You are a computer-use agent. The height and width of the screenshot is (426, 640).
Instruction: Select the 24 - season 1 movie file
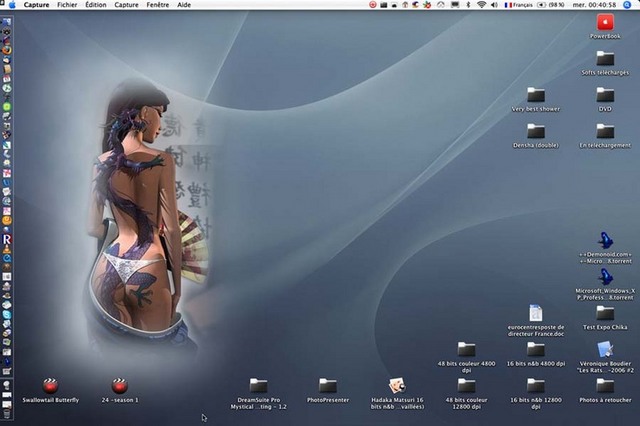pyautogui.click(x=120, y=390)
